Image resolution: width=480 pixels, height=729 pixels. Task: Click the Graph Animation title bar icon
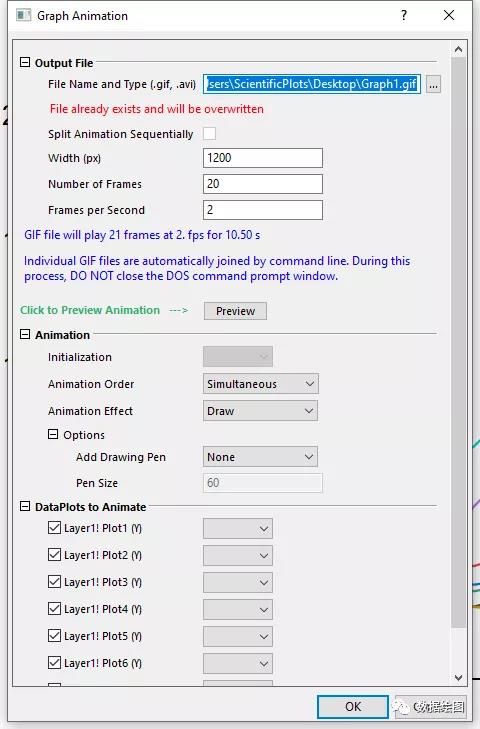click(x=23, y=15)
